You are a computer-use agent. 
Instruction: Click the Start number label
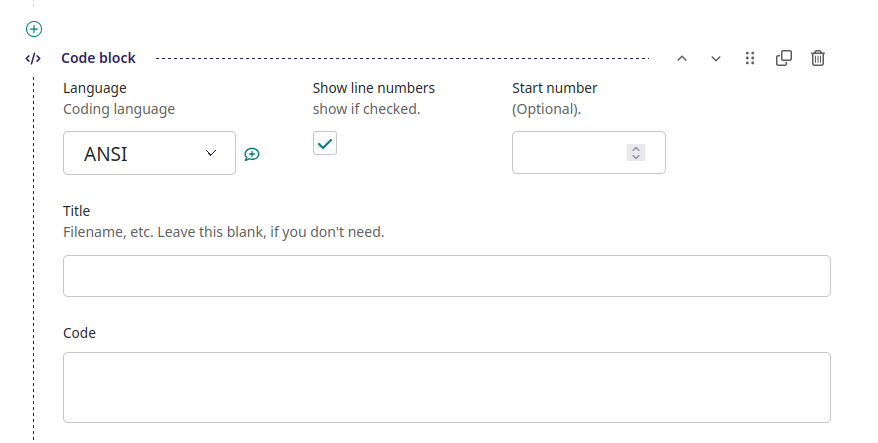point(554,88)
